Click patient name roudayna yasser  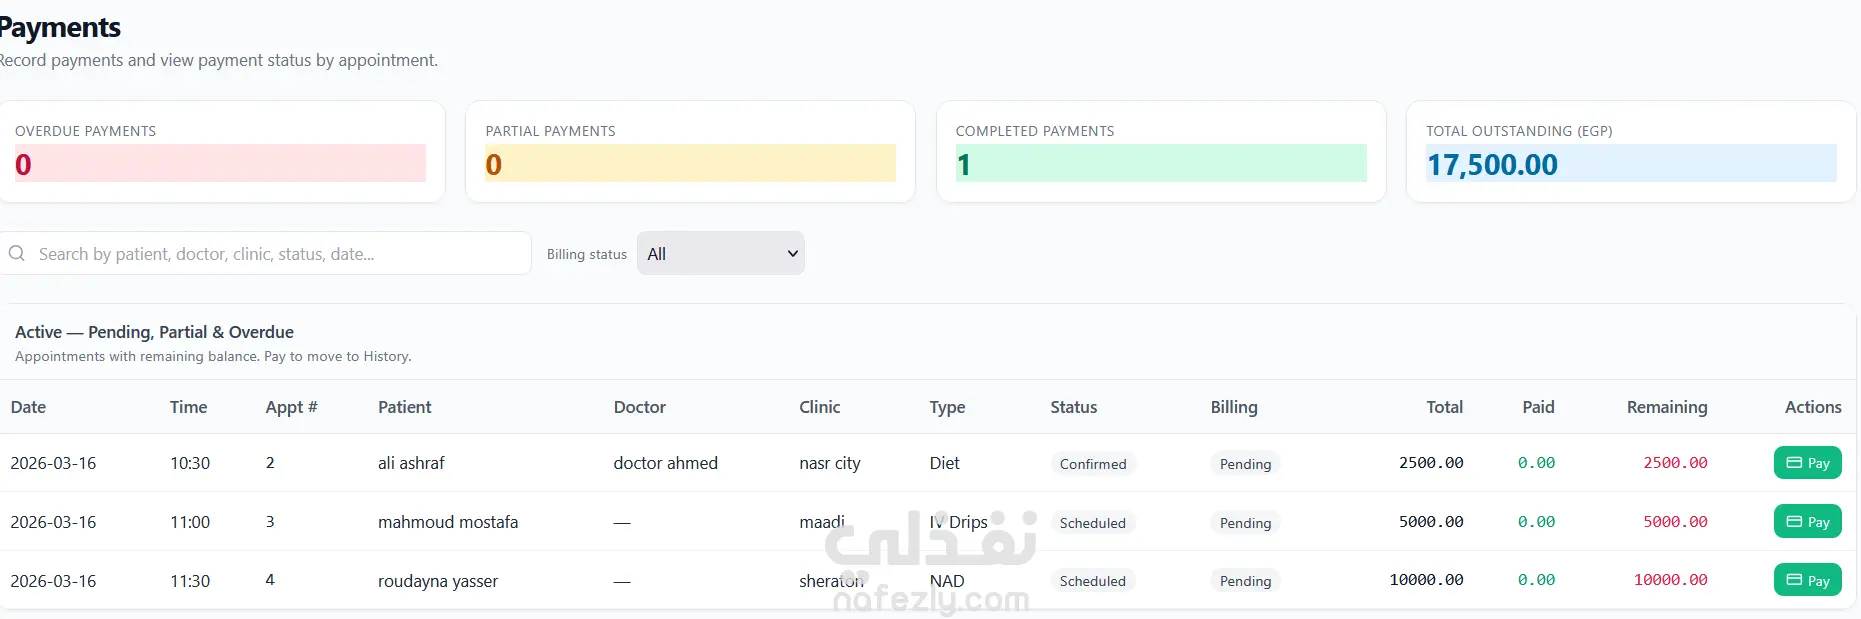[437, 581]
